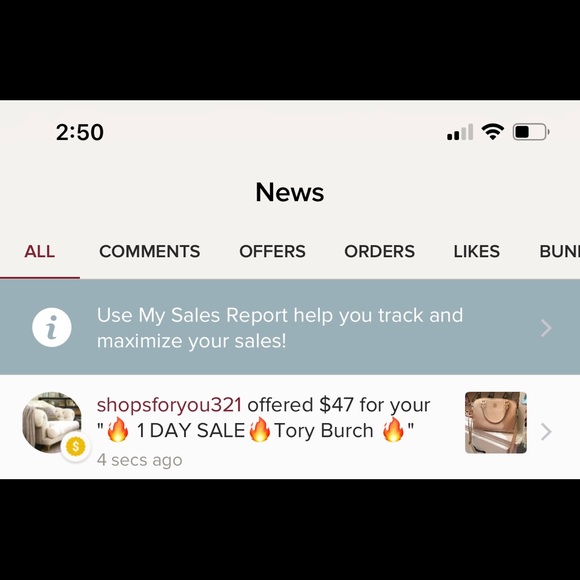Image resolution: width=580 pixels, height=580 pixels.
Task: Tap the 2:50 clock in status bar
Action: click(x=80, y=132)
